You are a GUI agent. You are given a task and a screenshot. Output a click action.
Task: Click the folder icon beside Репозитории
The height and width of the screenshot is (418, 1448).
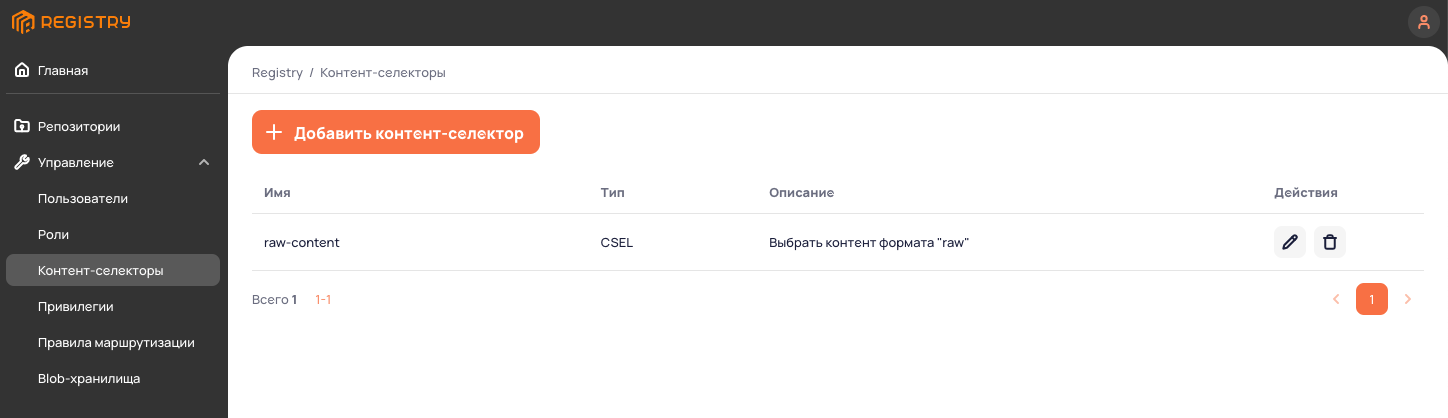[22, 127]
